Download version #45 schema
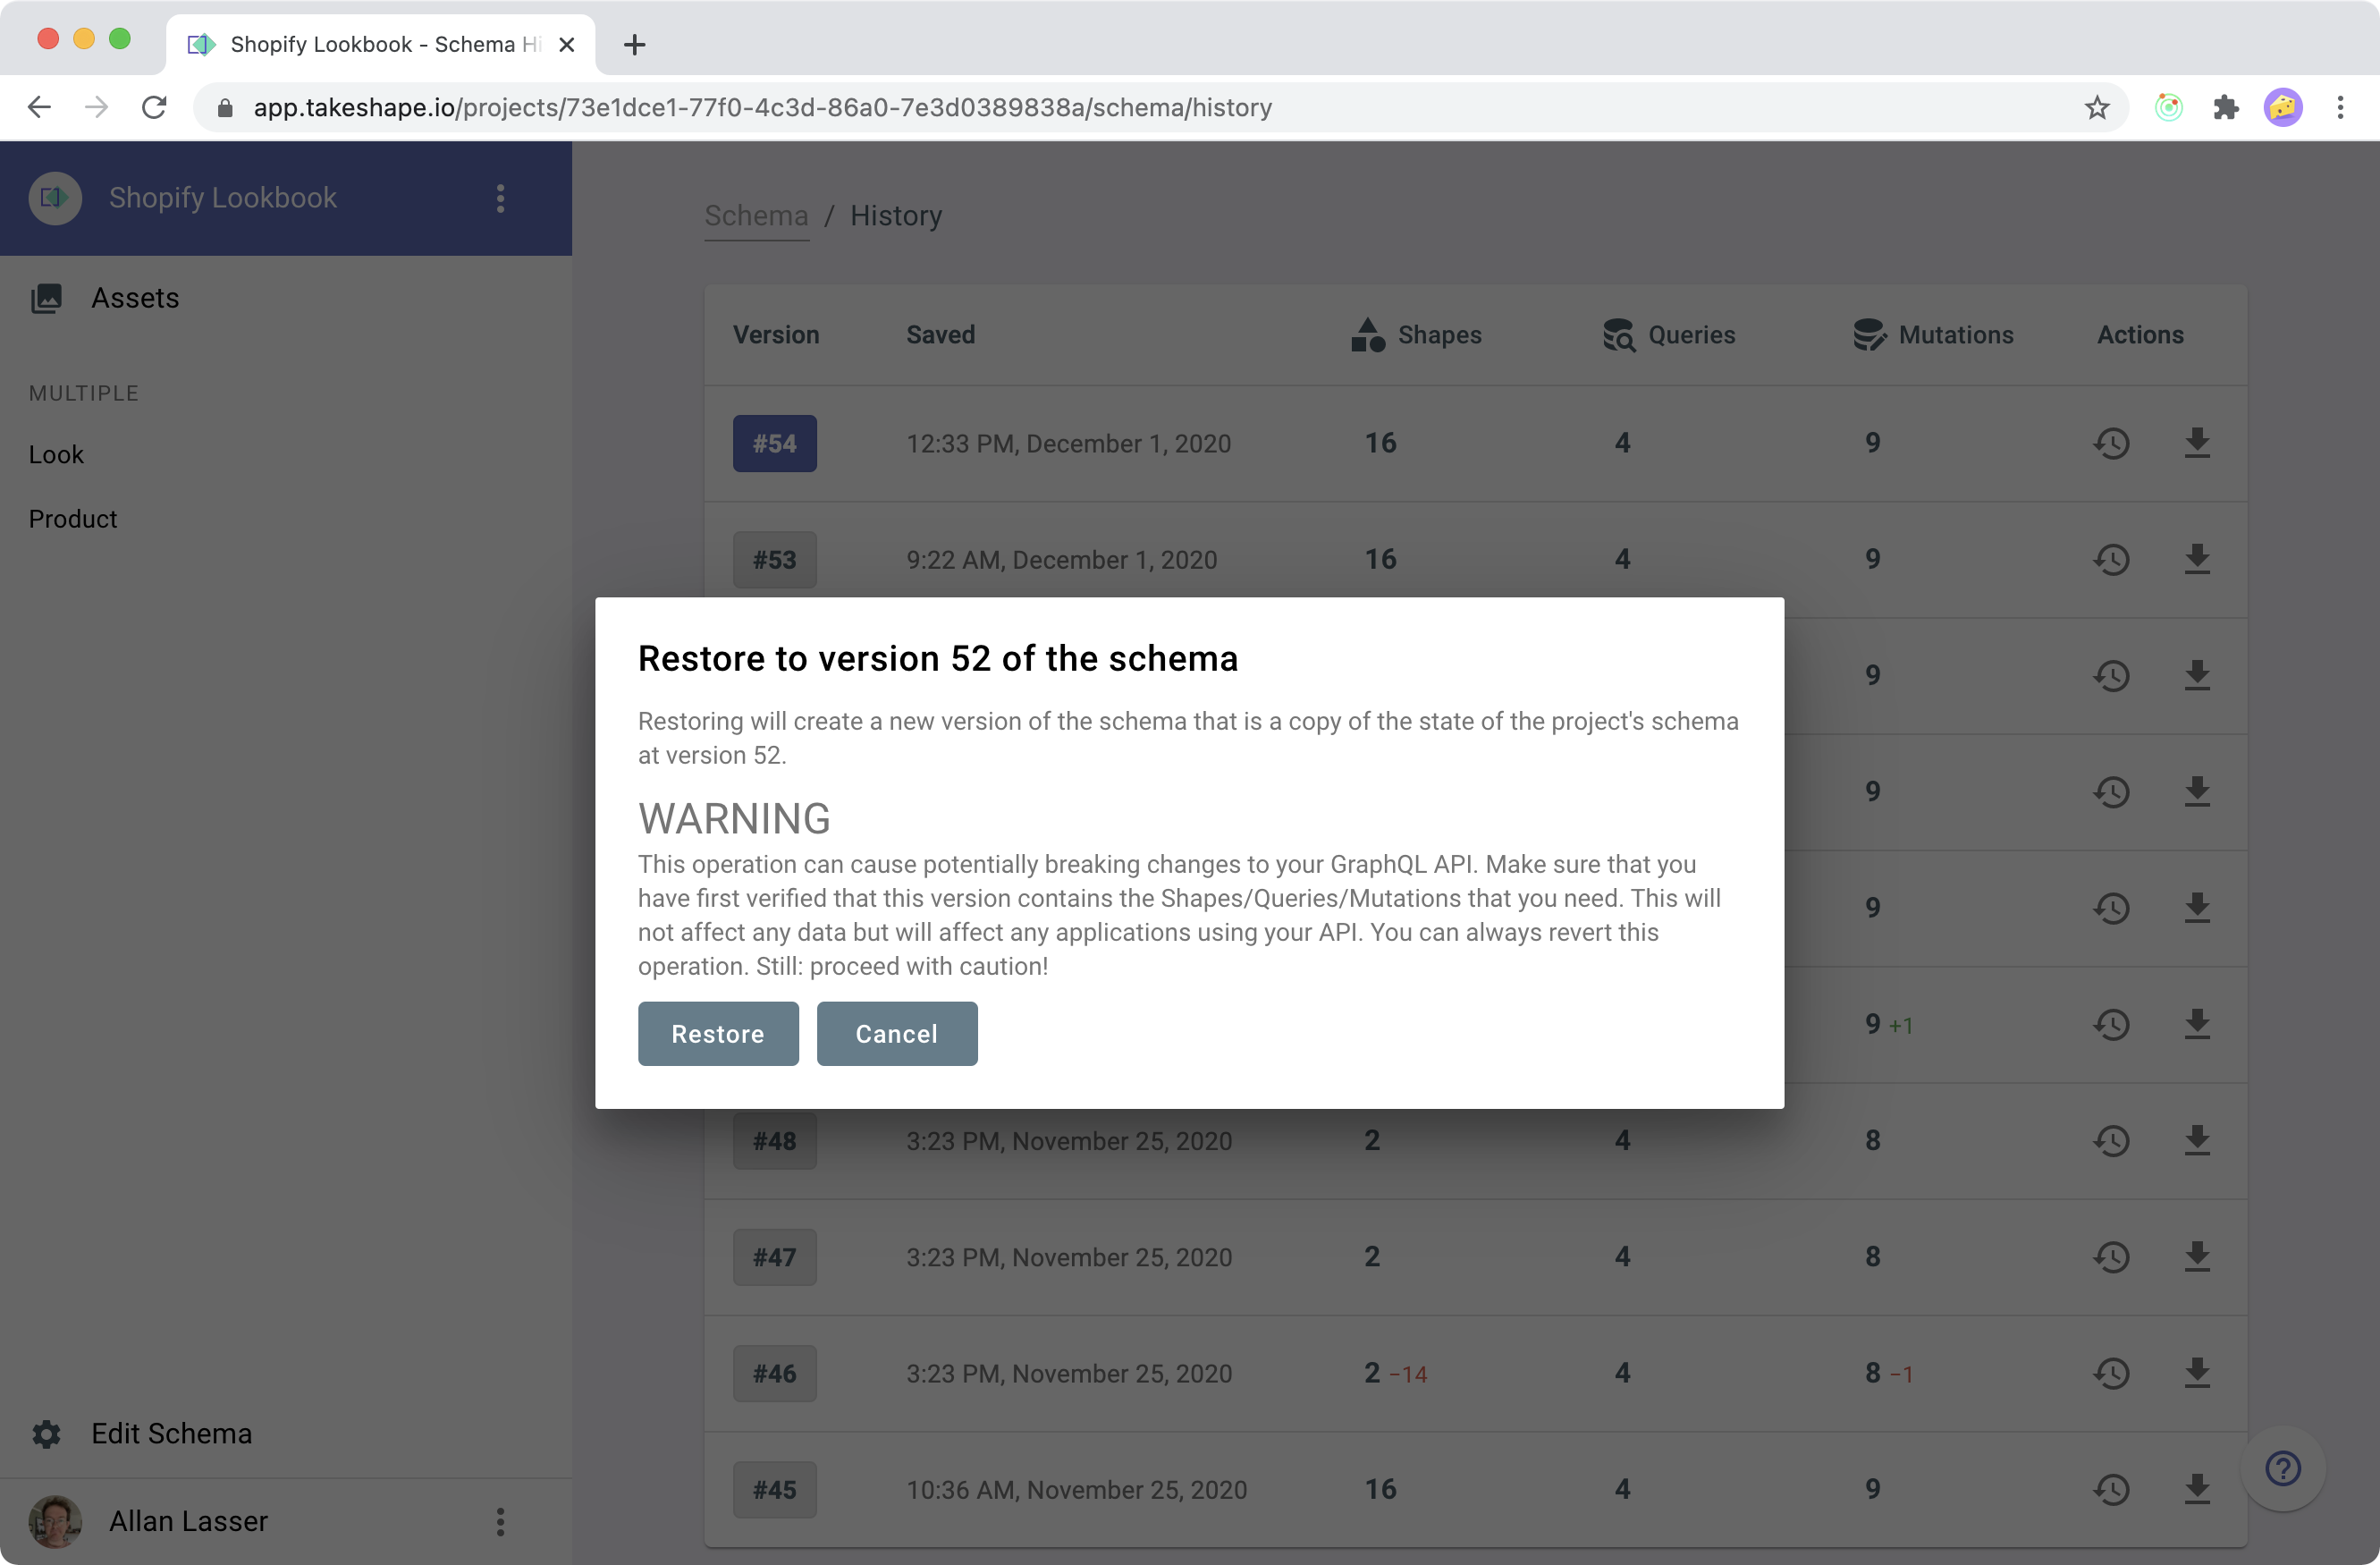Image resolution: width=2380 pixels, height=1565 pixels. (x=2197, y=1489)
